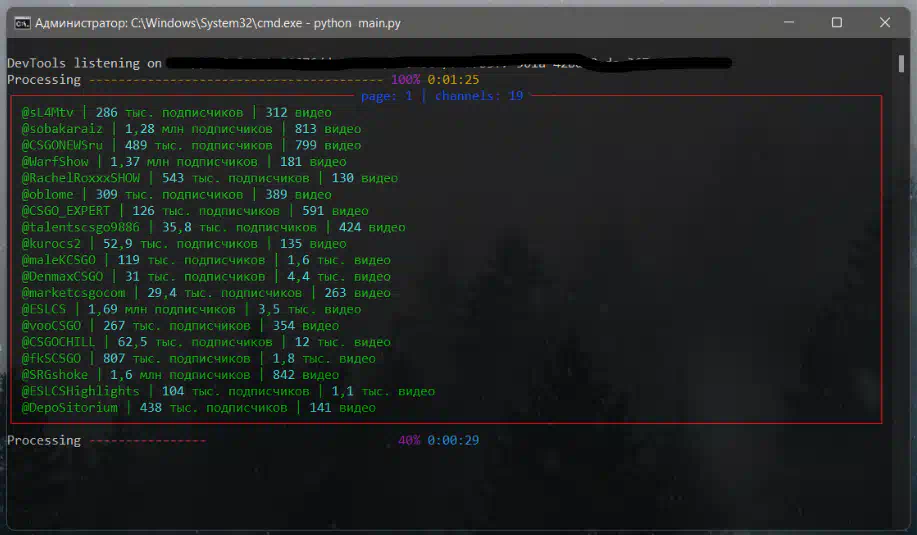Image resolution: width=917 pixels, height=535 pixels.
Task: Select the @kurocs2 channel name
Action: point(51,243)
